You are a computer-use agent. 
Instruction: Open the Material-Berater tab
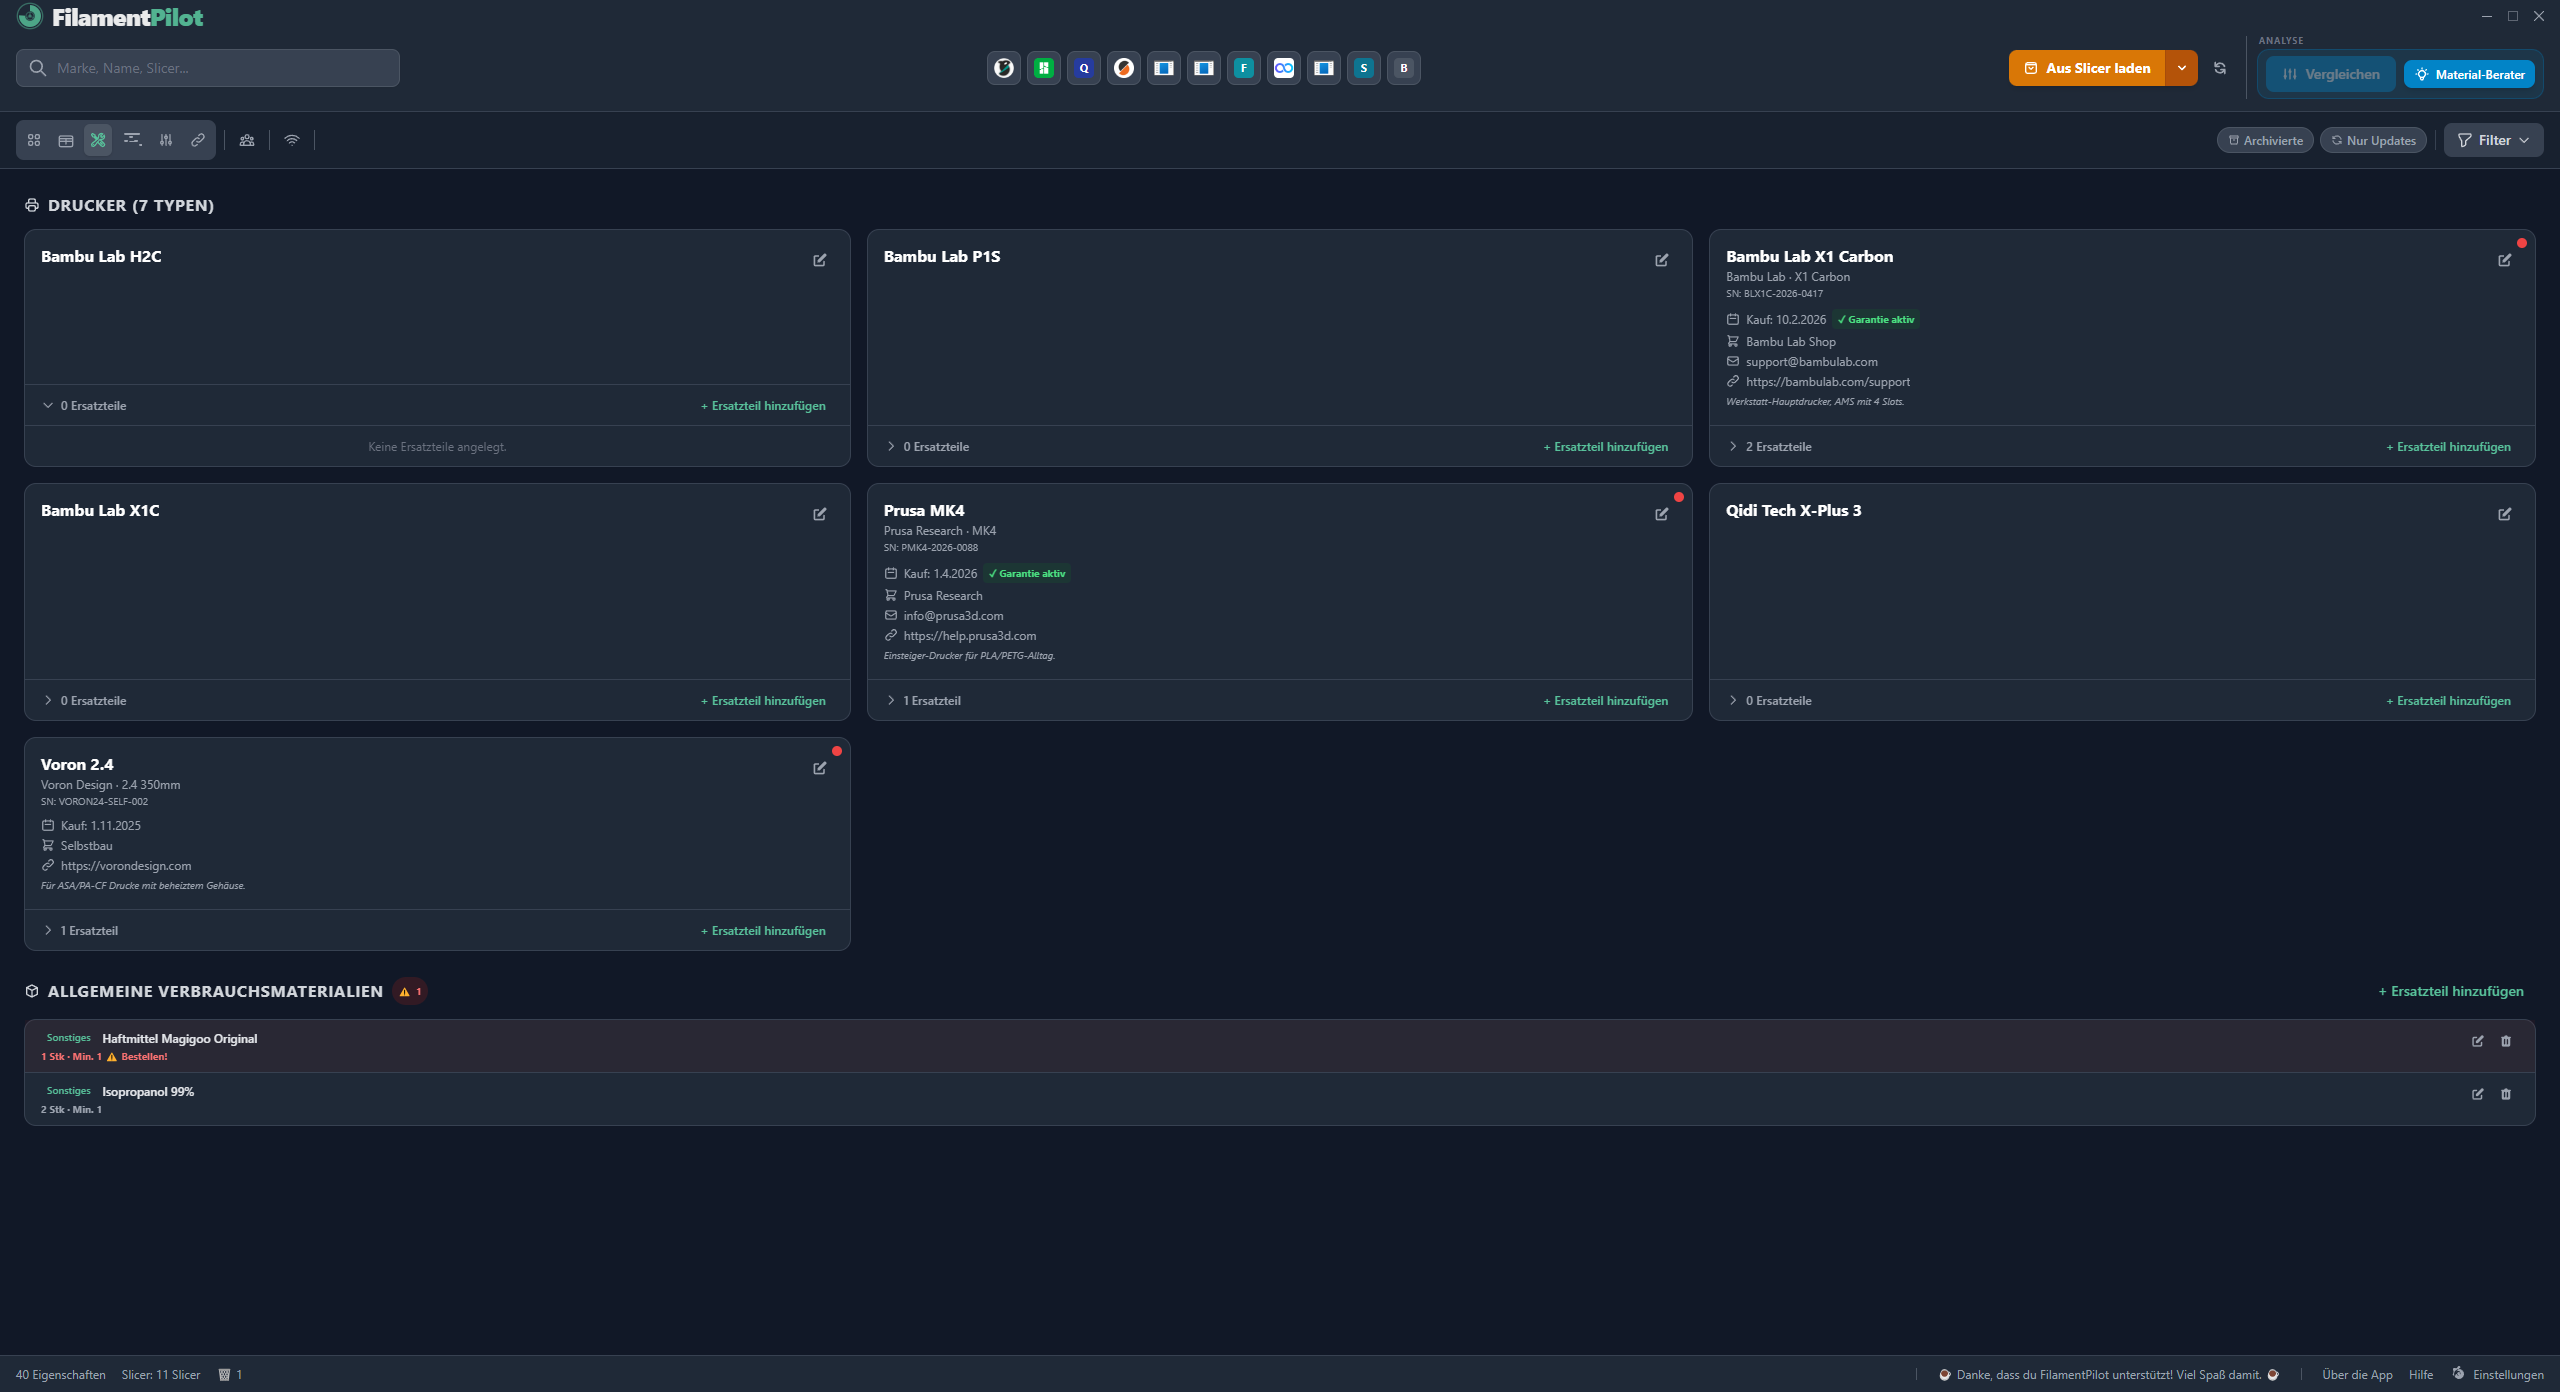click(x=2469, y=74)
